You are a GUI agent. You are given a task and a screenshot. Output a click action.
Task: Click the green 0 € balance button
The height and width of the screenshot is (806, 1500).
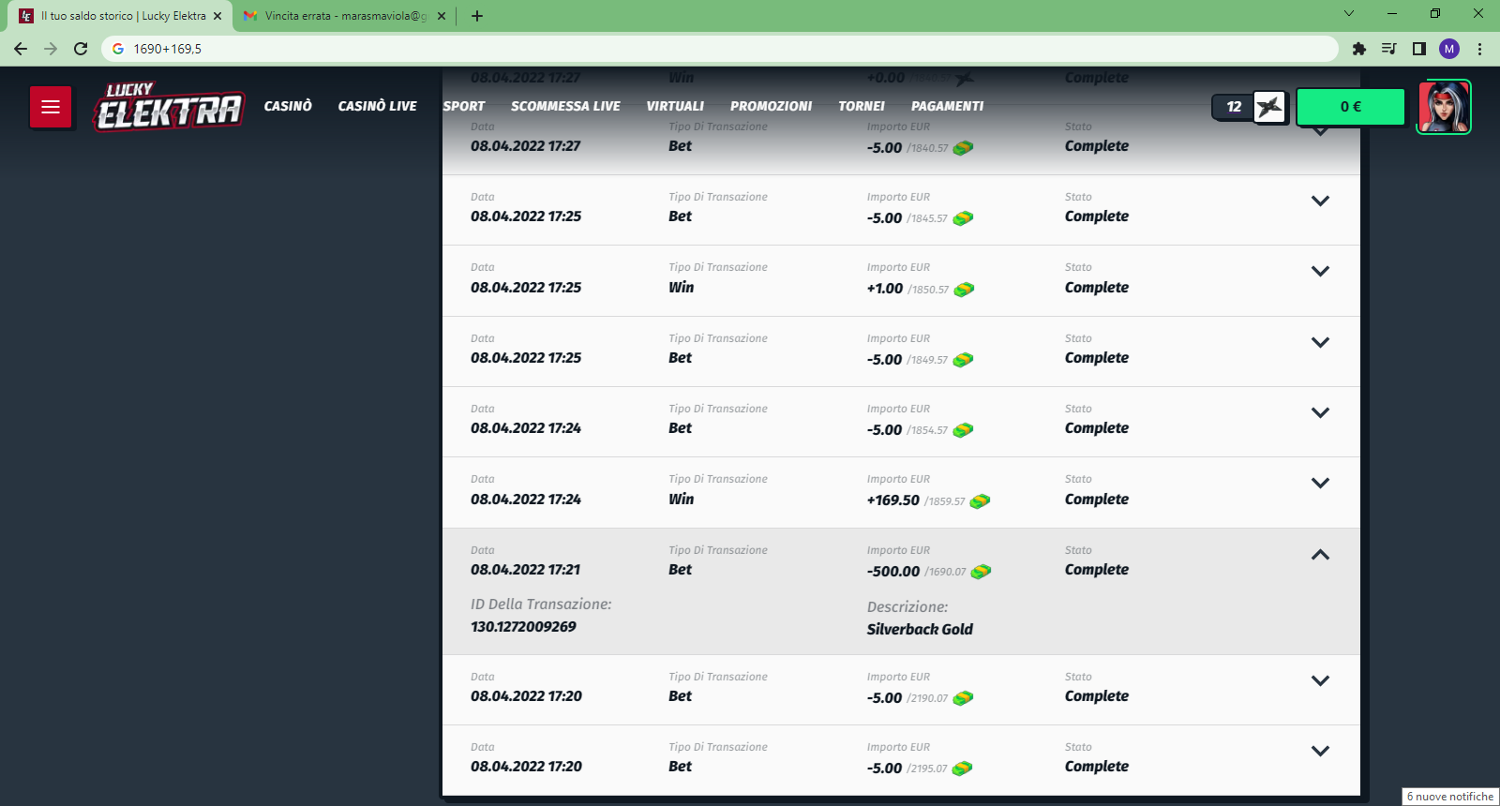coord(1350,107)
